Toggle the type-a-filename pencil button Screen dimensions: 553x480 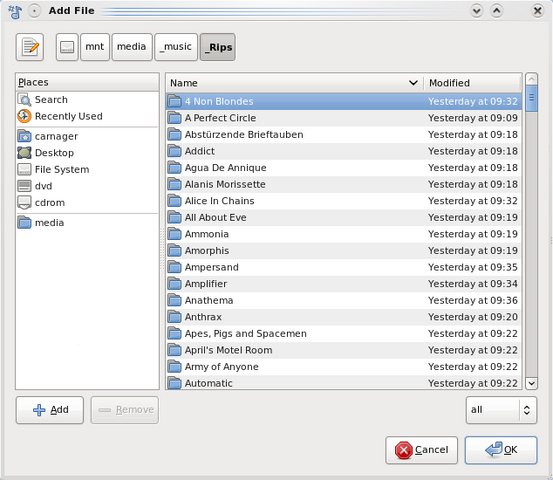pos(30,47)
